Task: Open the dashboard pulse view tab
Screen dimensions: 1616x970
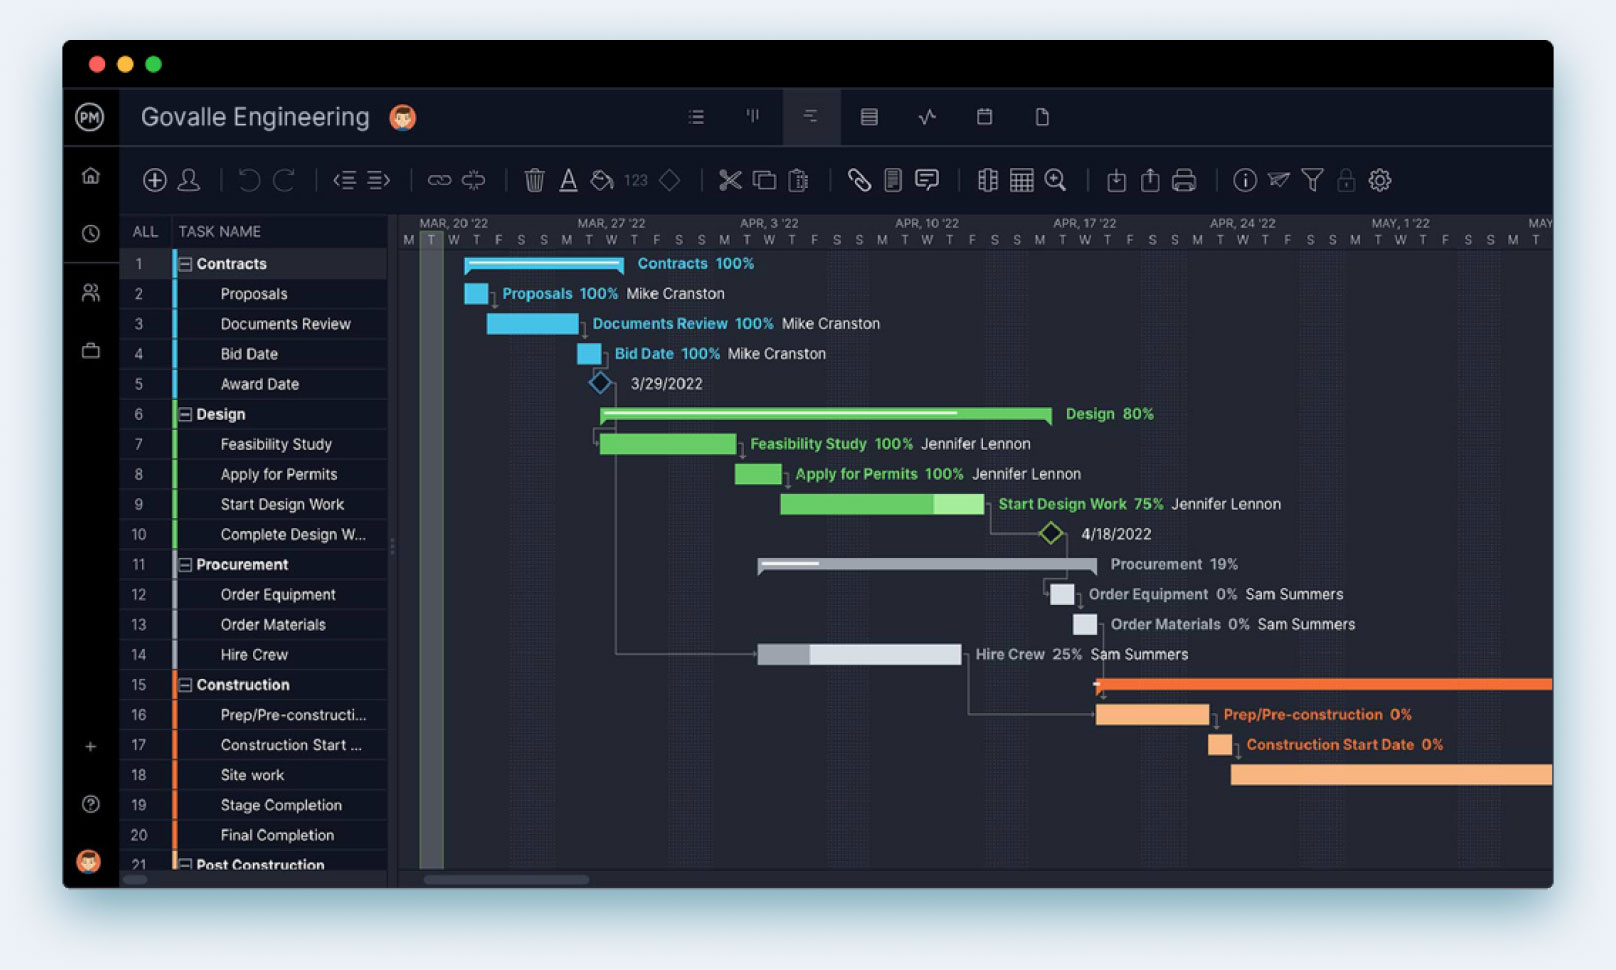Action: pos(927,117)
